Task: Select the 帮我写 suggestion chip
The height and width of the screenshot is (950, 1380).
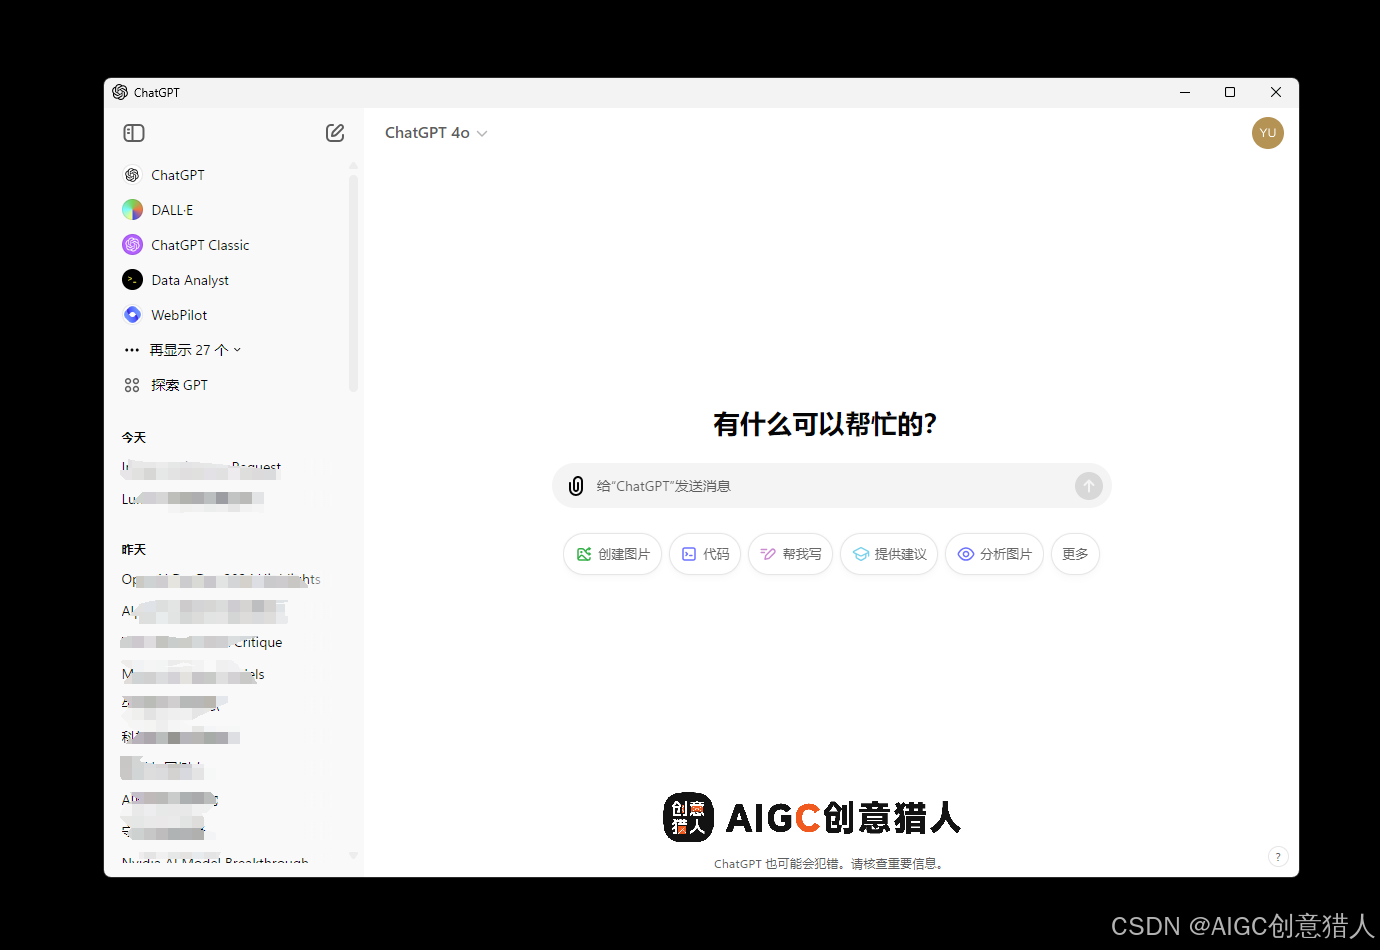Action: point(790,554)
